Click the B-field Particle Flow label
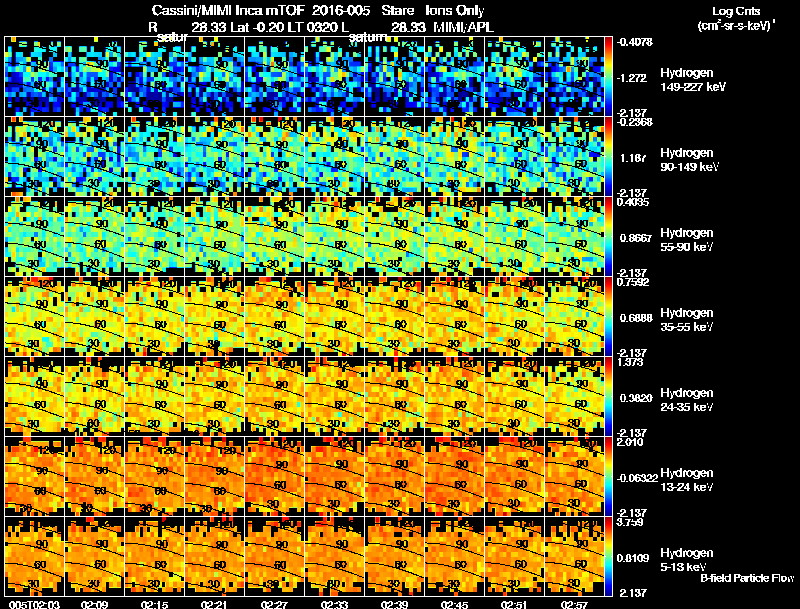Image resolution: width=800 pixels, height=609 pixels. click(747, 578)
